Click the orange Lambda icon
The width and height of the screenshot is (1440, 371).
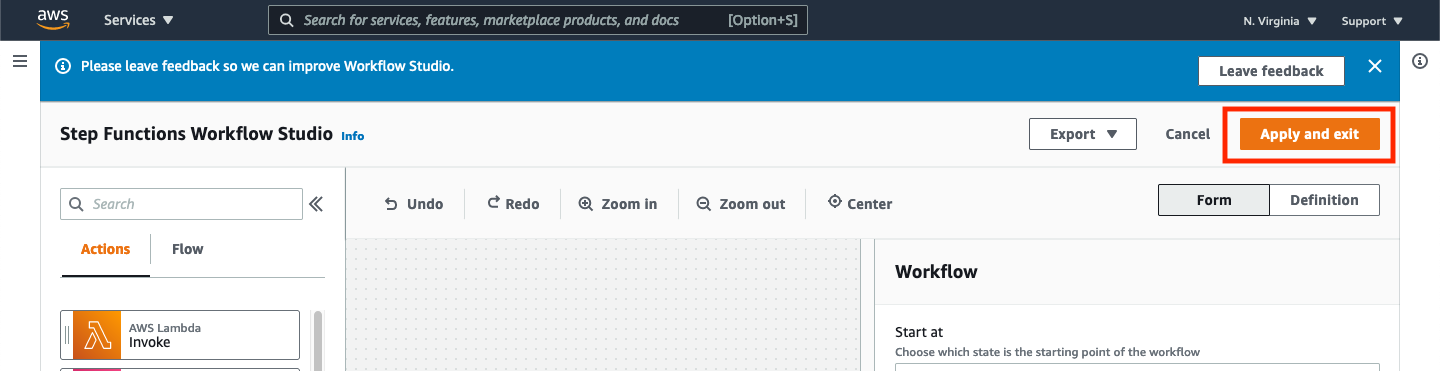coord(97,335)
